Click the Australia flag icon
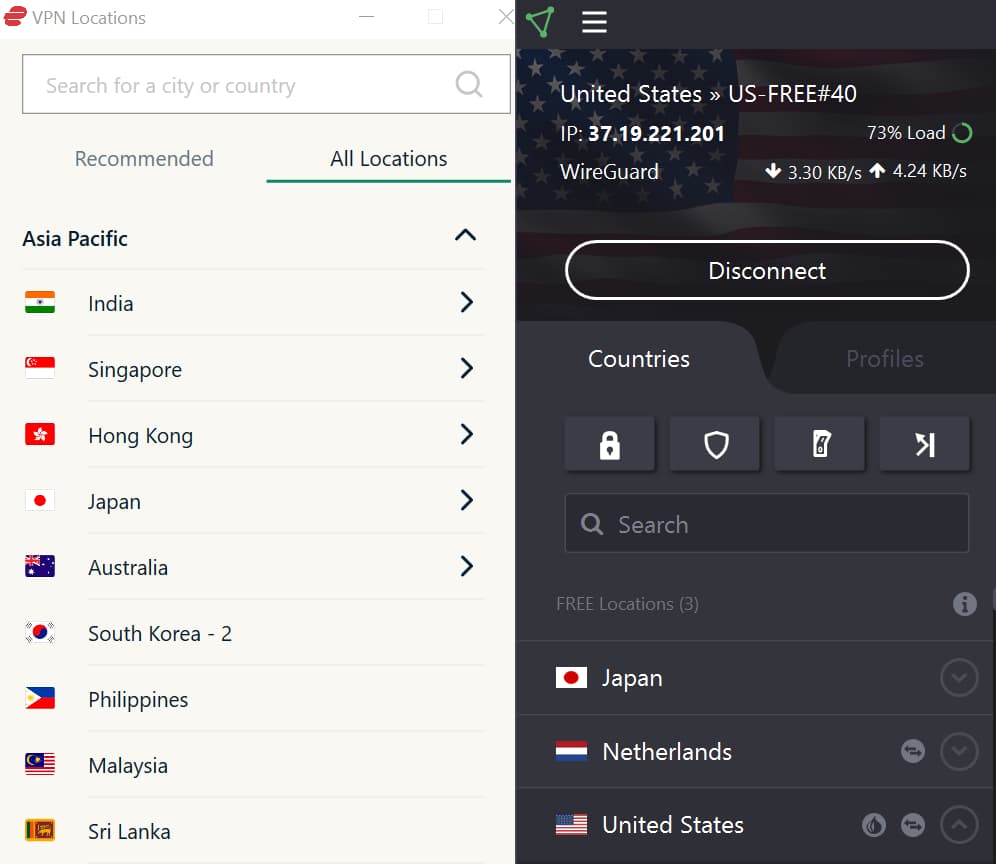 tap(40, 567)
